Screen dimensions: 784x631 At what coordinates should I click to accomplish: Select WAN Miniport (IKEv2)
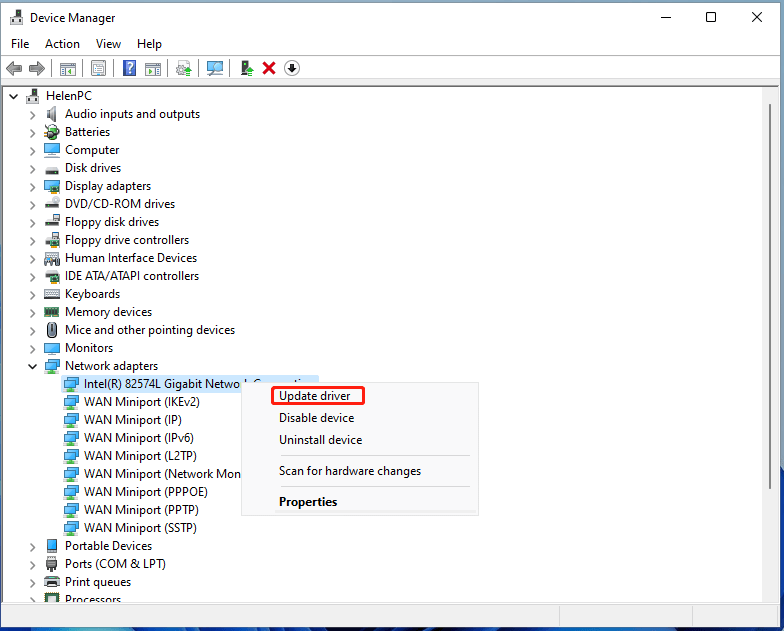click(142, 402)
